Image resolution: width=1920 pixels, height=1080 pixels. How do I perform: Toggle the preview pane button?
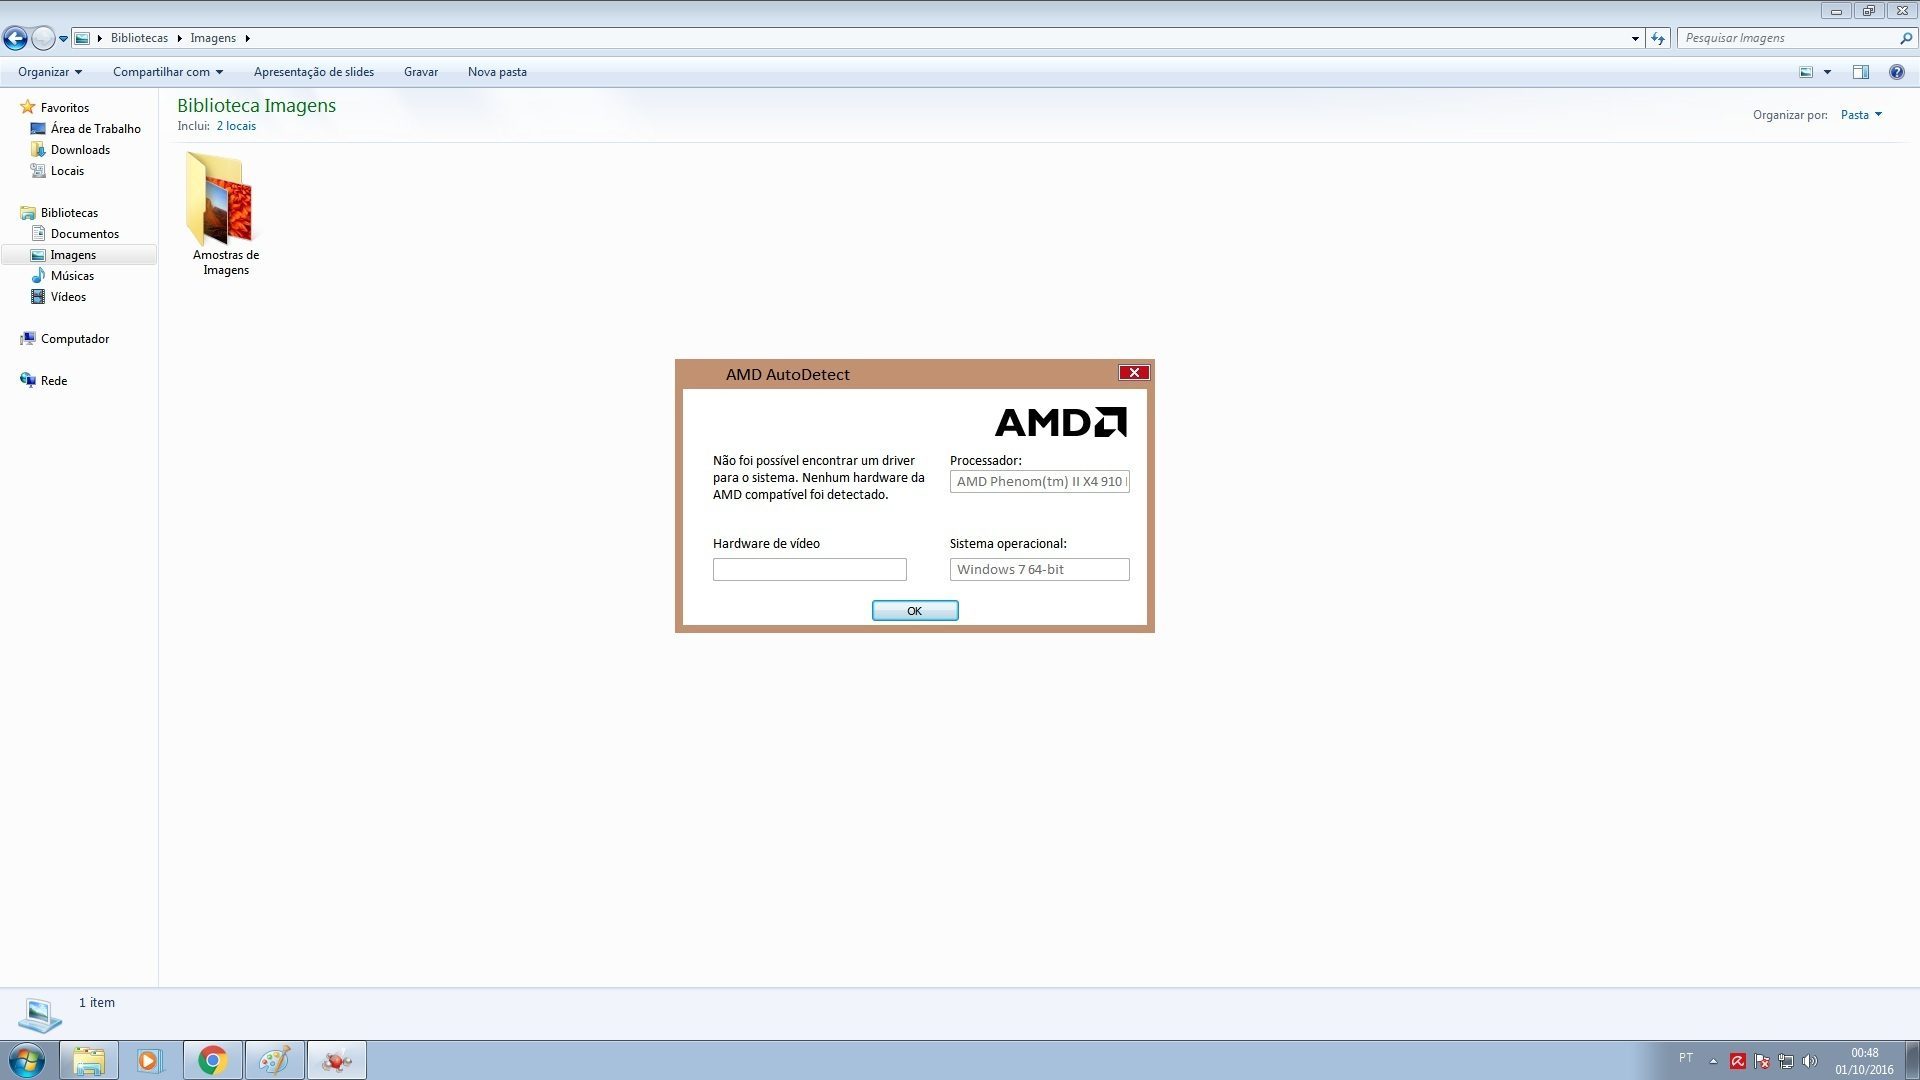point(1861,72)
